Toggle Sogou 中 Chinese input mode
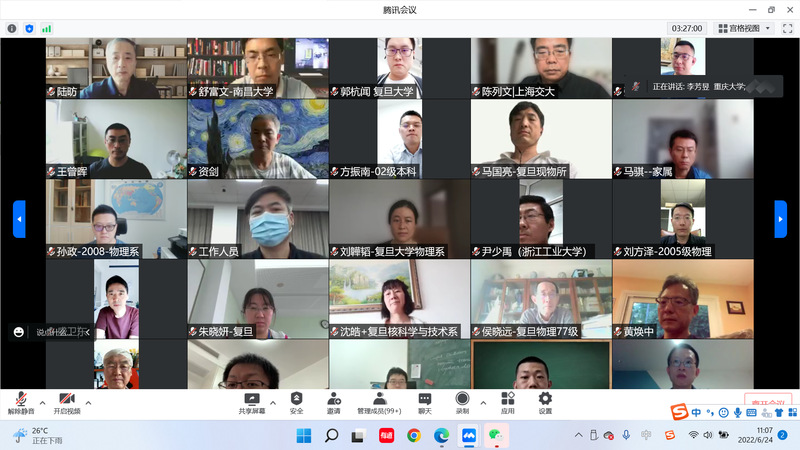800x450 pixels. coord(696,412)
